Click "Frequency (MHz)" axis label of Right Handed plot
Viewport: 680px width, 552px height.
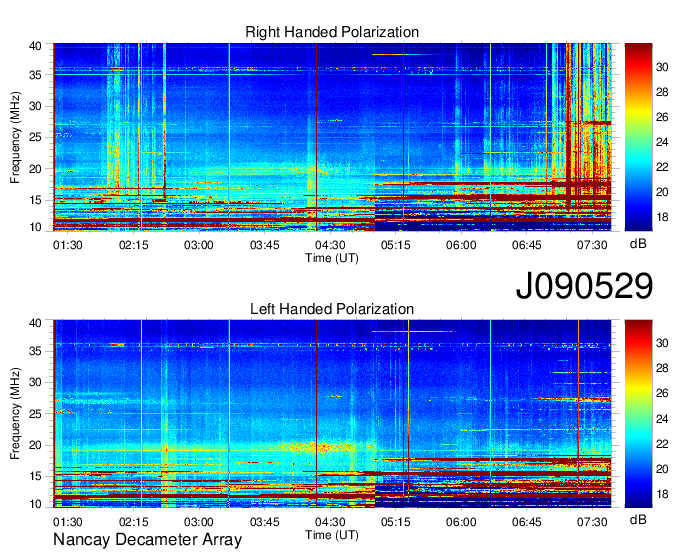pyautogui.click(x=15, y=137)
